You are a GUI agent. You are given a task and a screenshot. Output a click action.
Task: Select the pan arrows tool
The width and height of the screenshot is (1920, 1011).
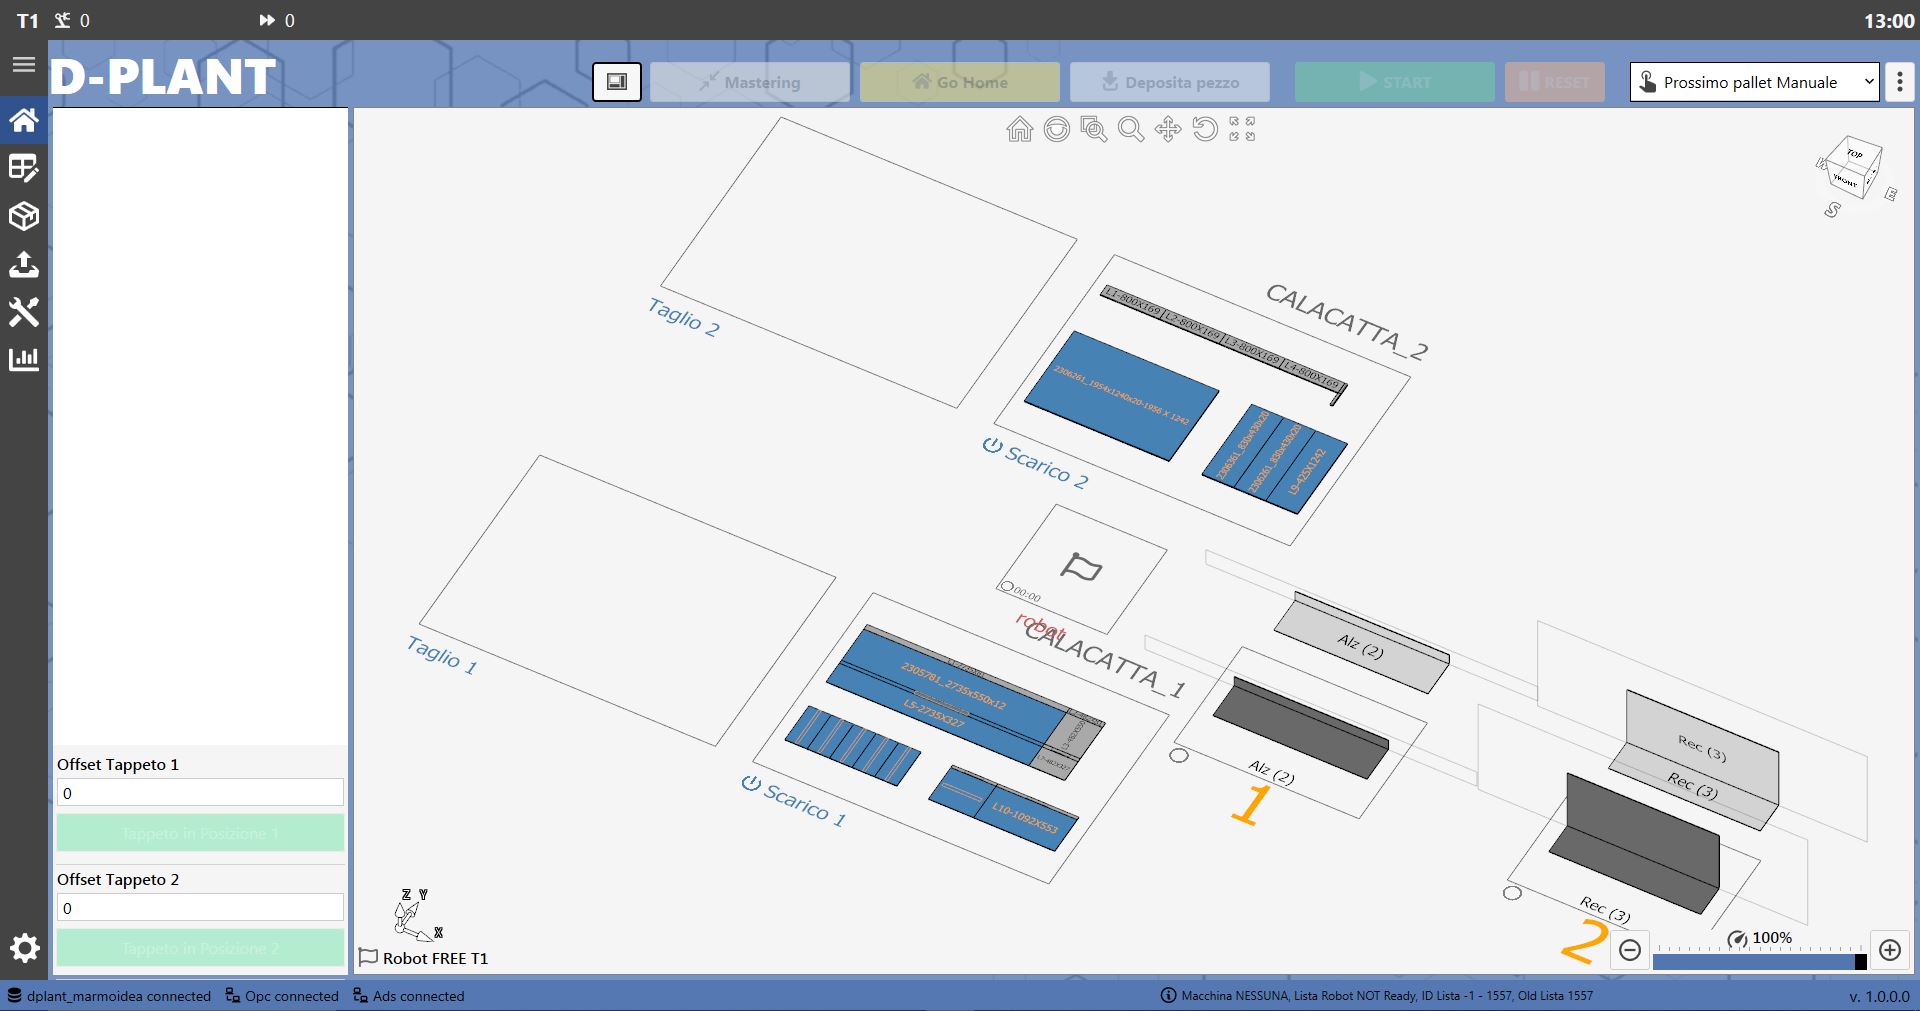[x=1168, y=129]
